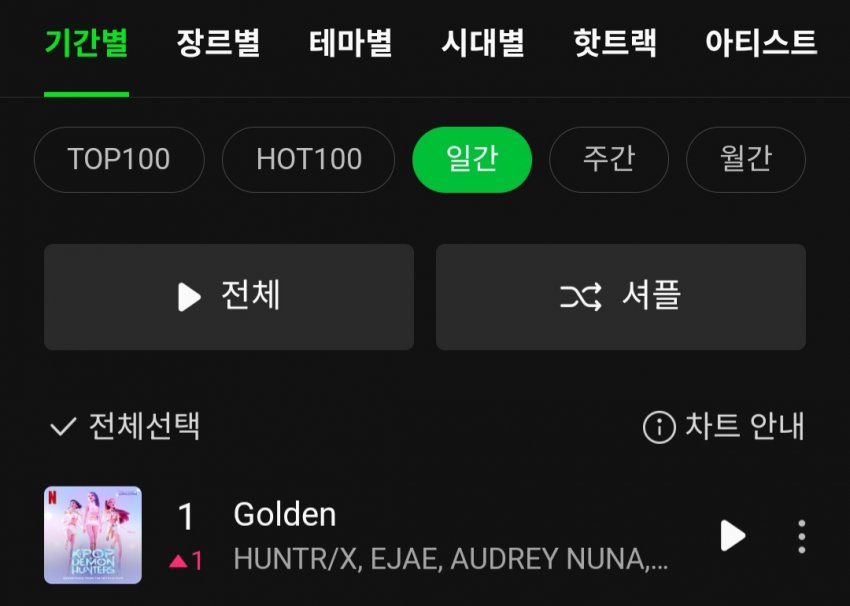Play the Golden track with its play icon

click(x=733, y=536)
